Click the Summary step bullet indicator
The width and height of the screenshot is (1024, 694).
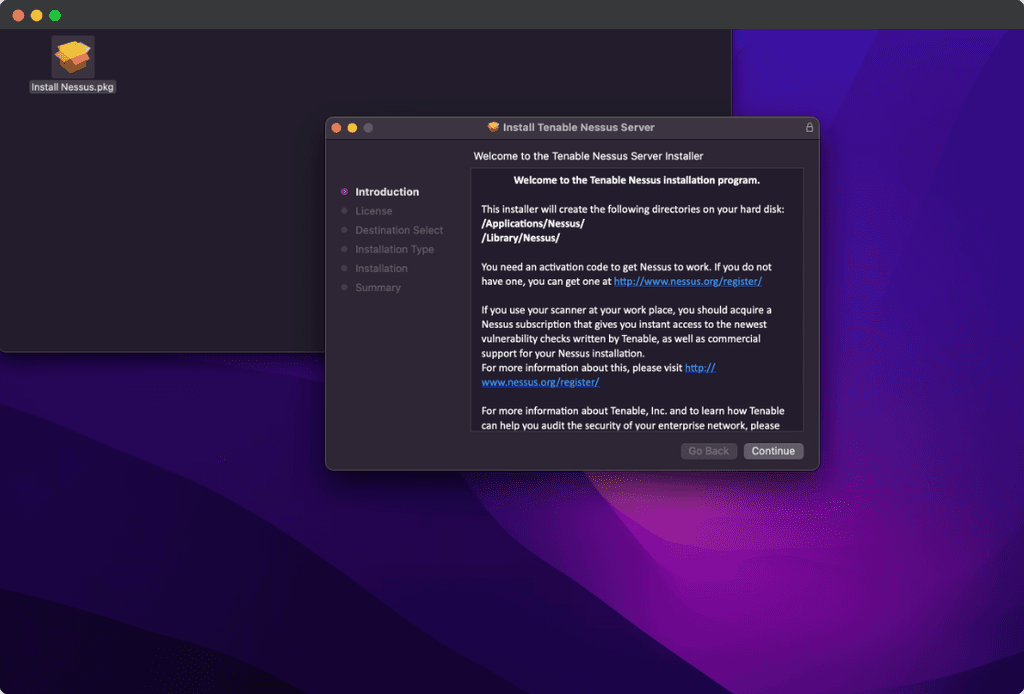point(345,287)
